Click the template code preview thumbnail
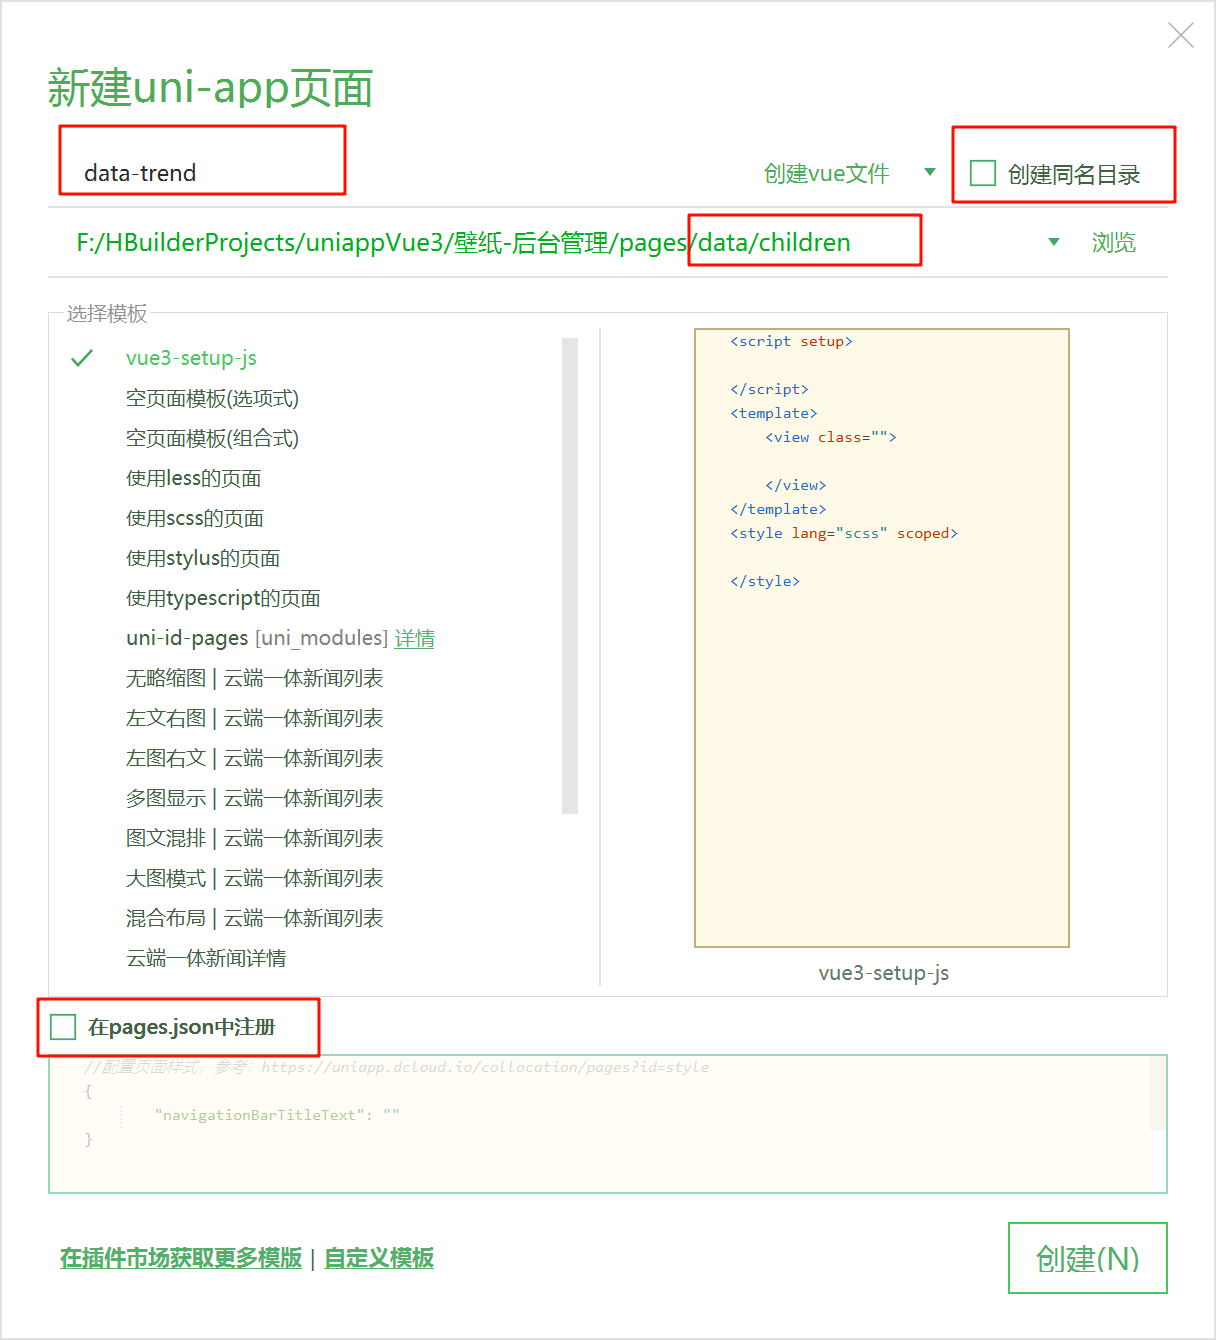 [x=882, y=638]
